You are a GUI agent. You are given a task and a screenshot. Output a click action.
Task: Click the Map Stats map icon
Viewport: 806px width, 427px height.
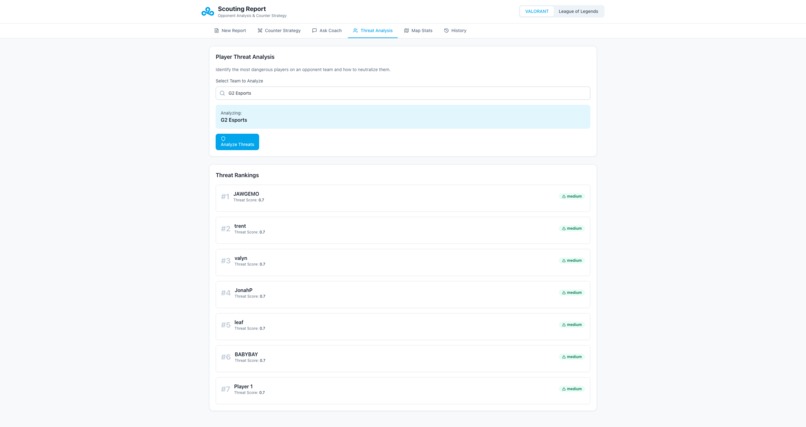pyautogui.click(x=406, y=31)
